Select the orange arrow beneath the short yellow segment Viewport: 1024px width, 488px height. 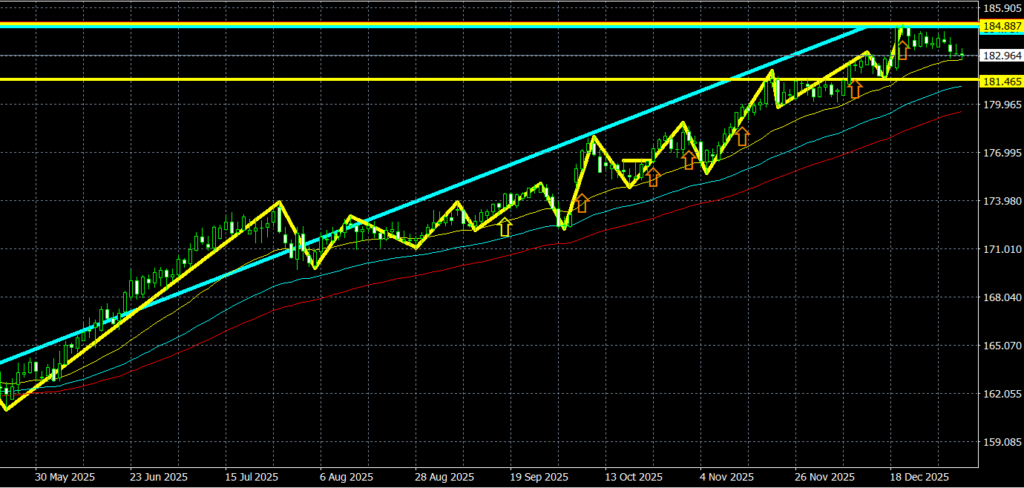tap(653, 177)
